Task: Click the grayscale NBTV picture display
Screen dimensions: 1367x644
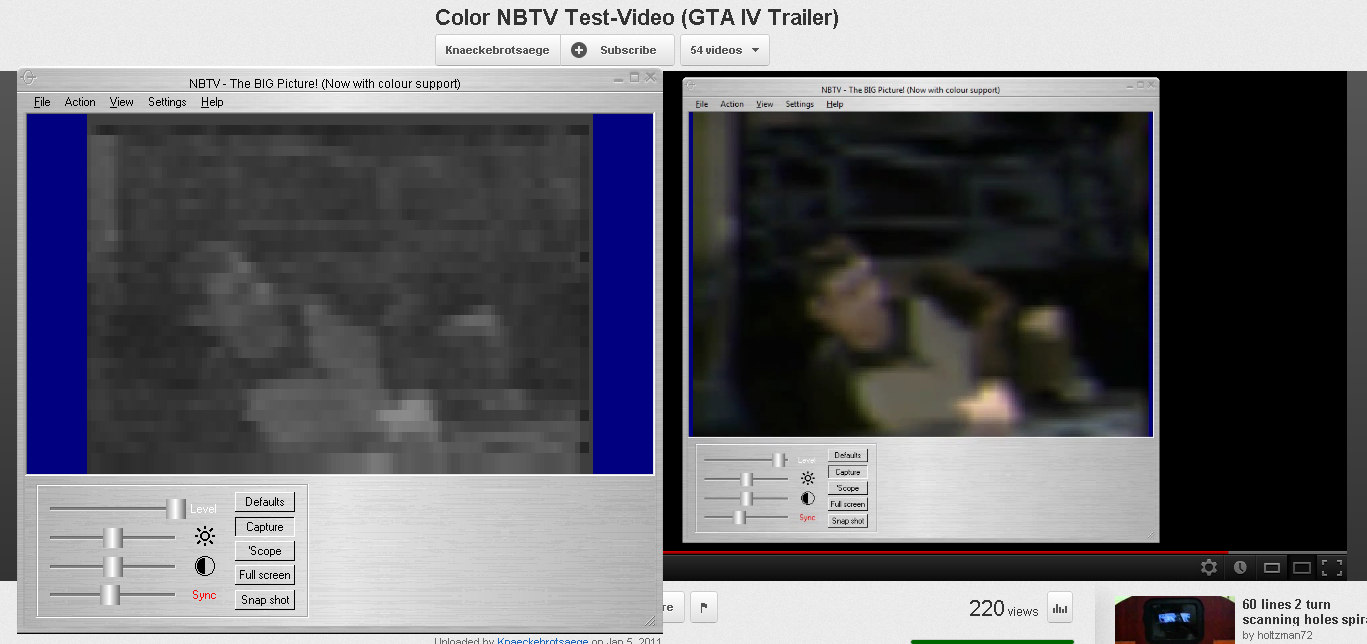Action: (340, 293)
